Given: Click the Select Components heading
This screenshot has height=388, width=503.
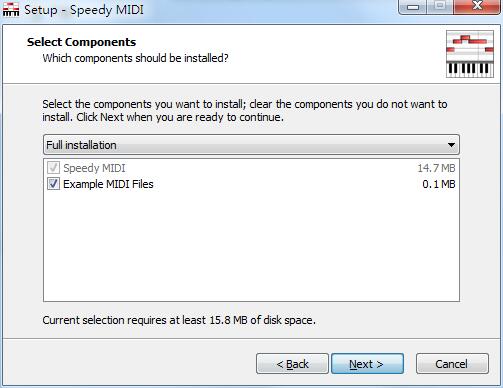Looking at the screenshot, I should tap(81, 42).
